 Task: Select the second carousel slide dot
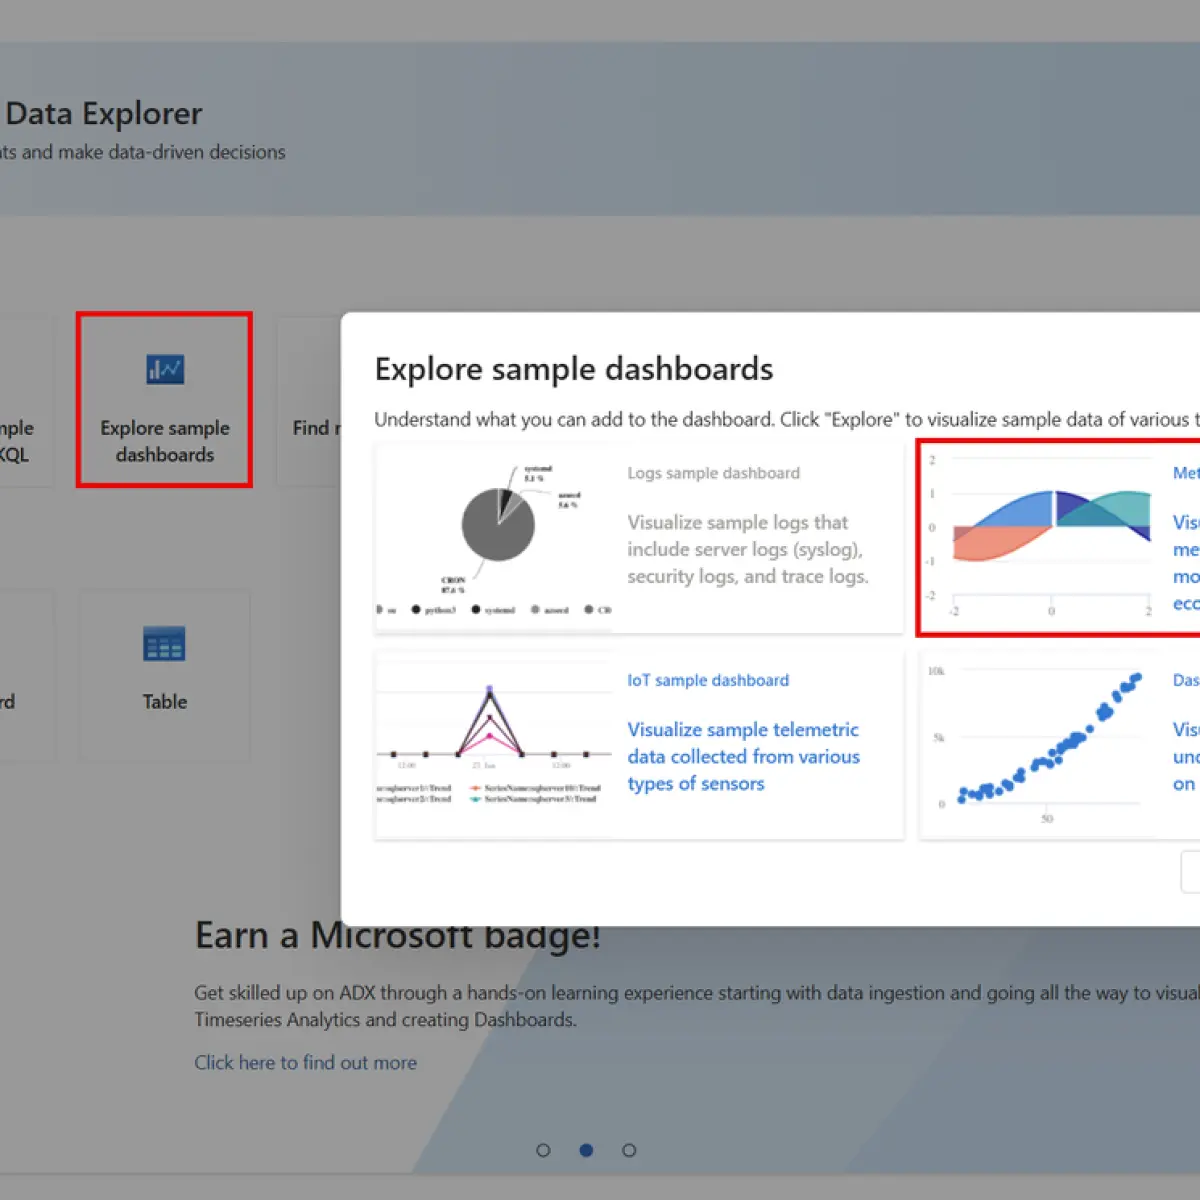(x=586, y=1150)
